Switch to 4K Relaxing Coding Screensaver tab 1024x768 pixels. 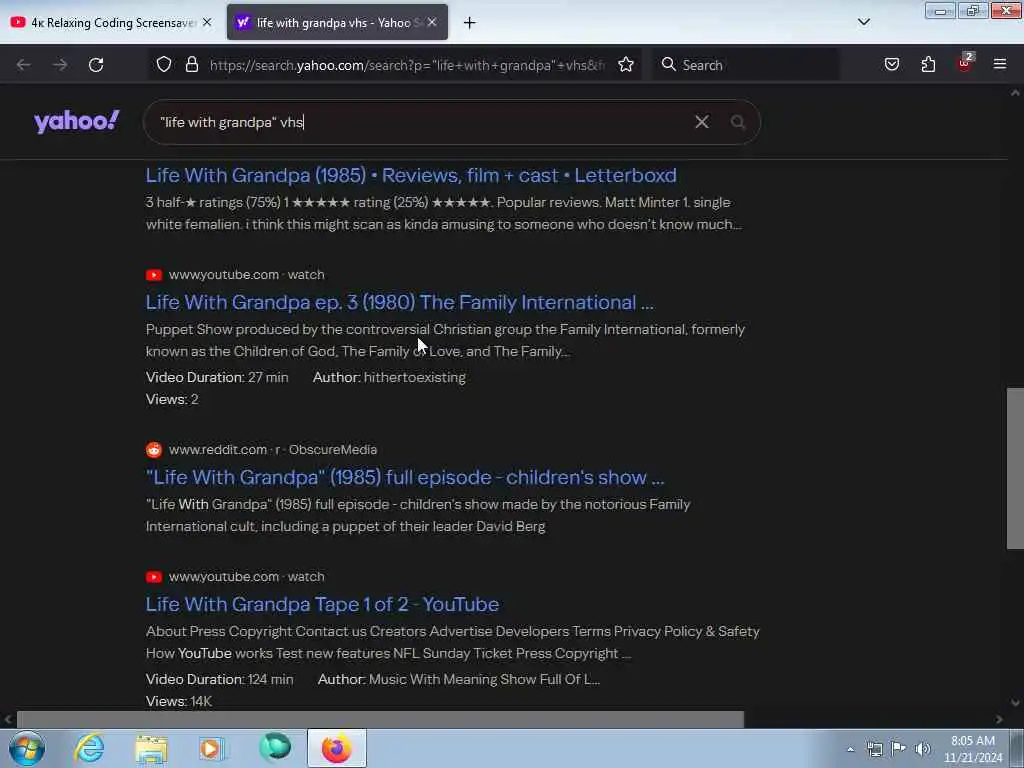pyautogui.click(x=112, y=22)
